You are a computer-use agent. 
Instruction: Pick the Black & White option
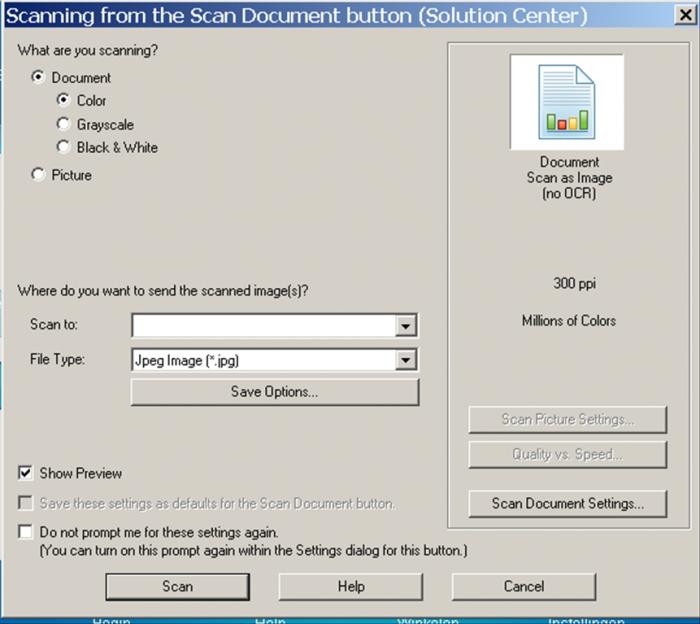point(63,147)
